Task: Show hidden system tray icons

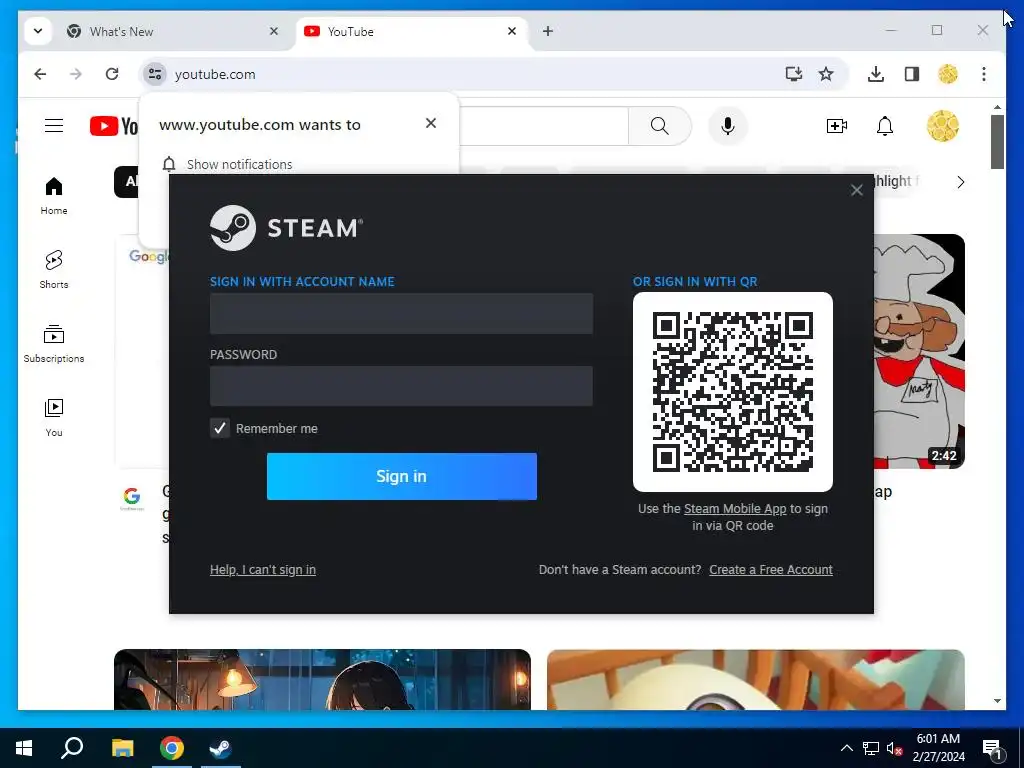Action: [x=846, y=748]
